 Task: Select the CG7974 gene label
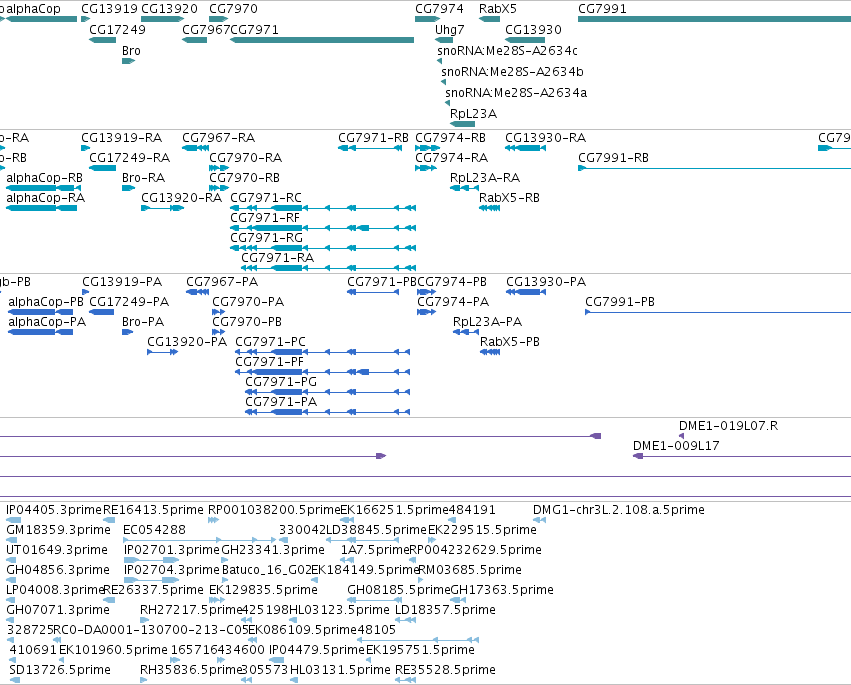tap(439, 9)
